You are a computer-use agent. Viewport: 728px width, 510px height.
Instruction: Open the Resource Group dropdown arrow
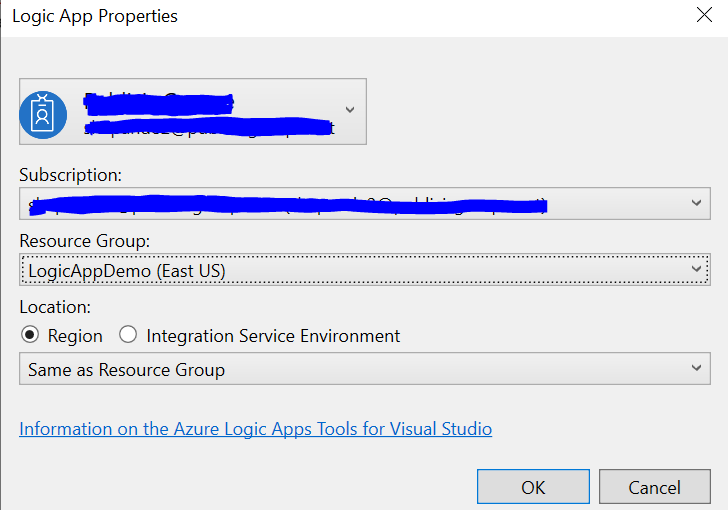696,269
